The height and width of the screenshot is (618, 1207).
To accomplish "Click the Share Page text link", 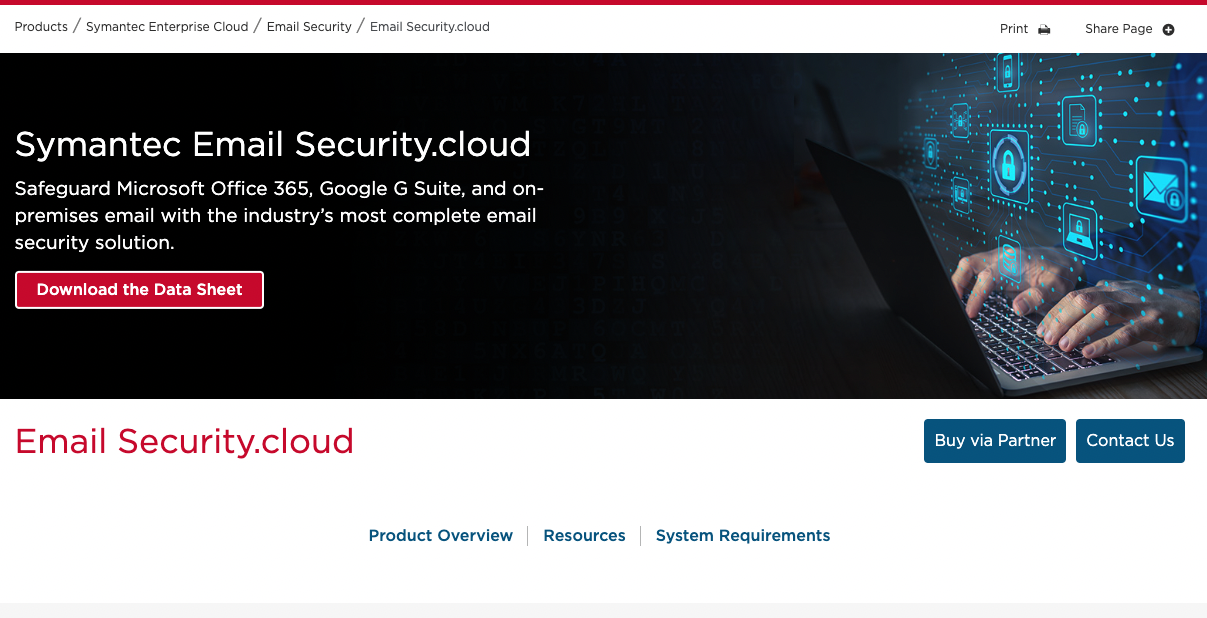I will point(1118,29).
